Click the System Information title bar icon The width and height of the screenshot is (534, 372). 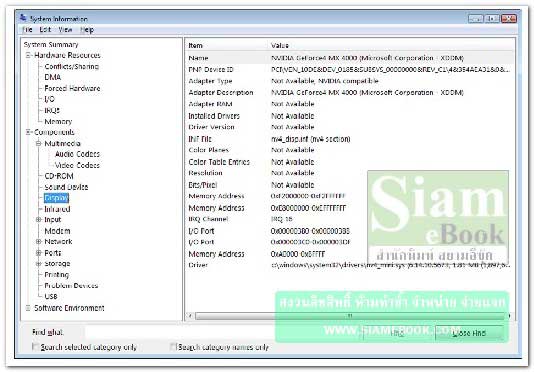click(23, 18)
